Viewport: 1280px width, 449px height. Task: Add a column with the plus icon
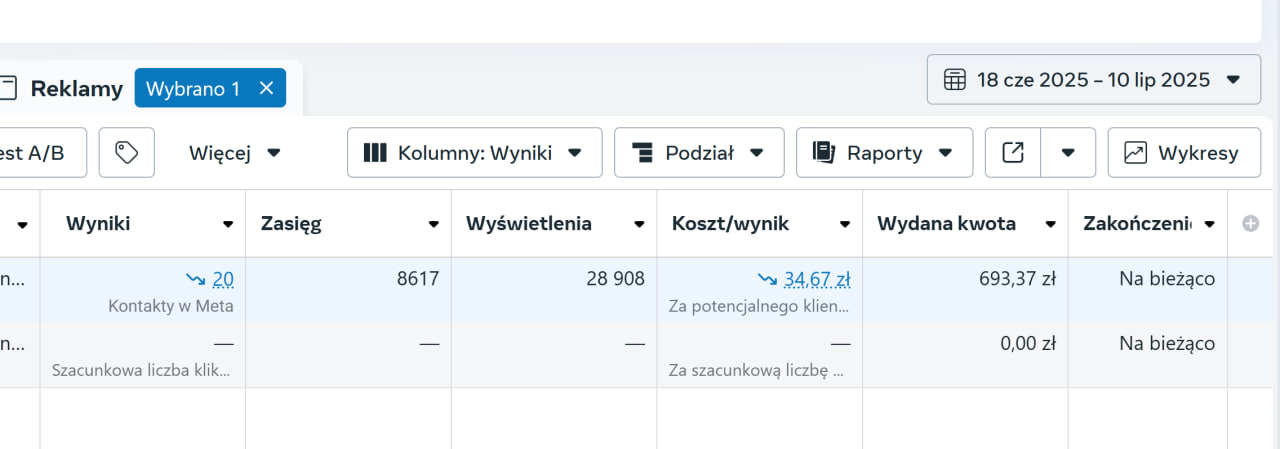(x=1249, y=224)
